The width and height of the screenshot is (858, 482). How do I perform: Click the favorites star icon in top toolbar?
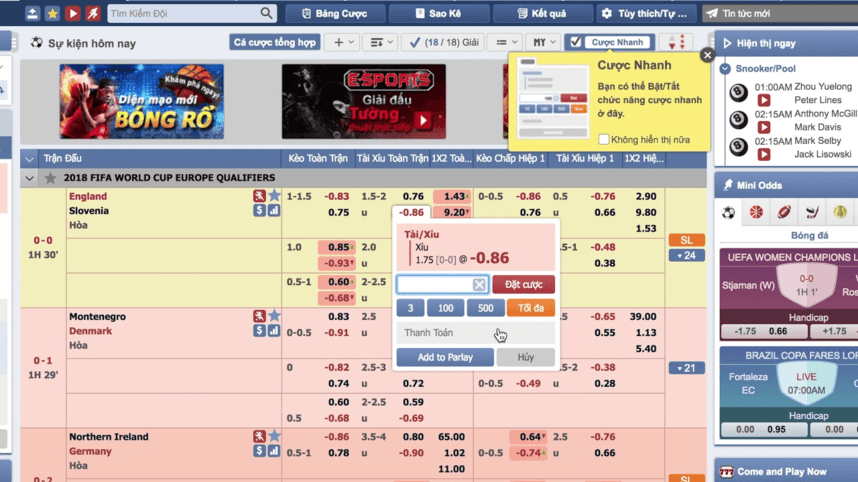52,14
